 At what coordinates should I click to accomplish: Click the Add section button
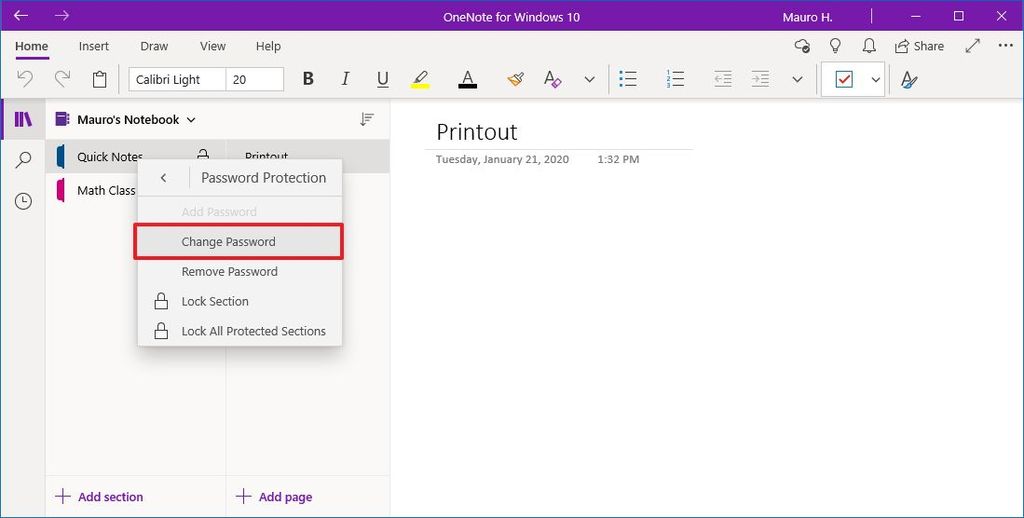[99, 496]
